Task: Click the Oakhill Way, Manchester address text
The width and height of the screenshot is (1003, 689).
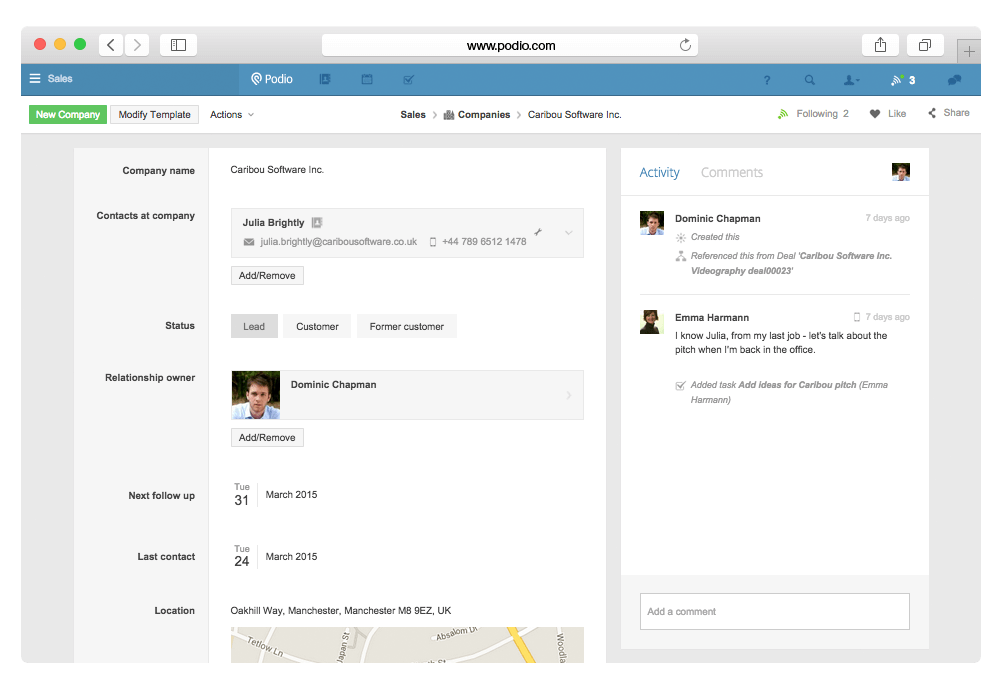Action: (x=341, y=610)
